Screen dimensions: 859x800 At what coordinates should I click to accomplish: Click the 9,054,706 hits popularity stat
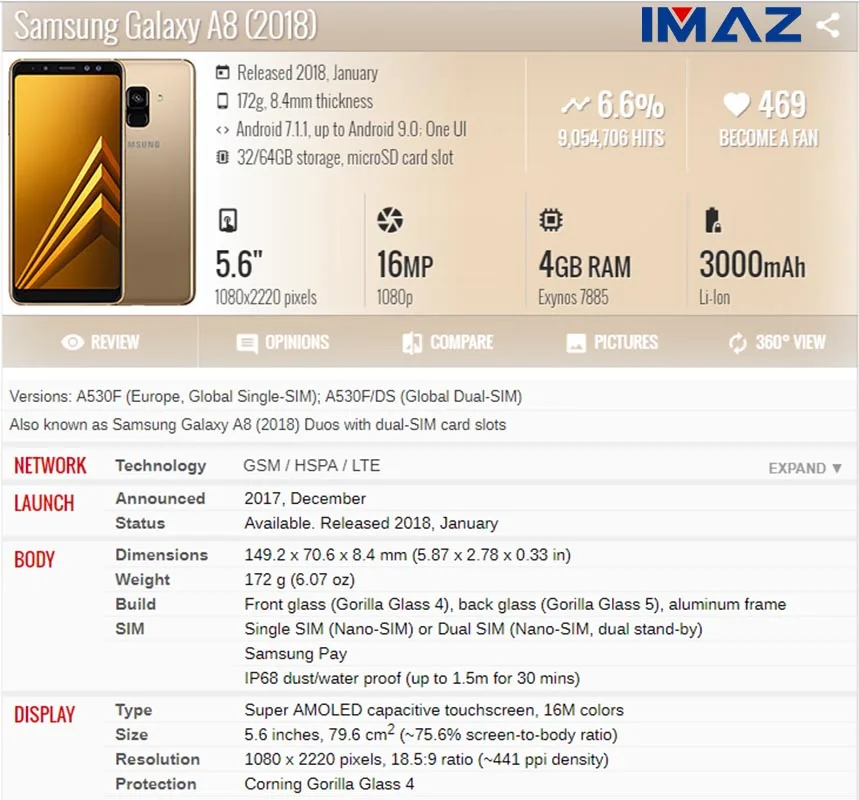pyautogui.click(x=611, y=138)
